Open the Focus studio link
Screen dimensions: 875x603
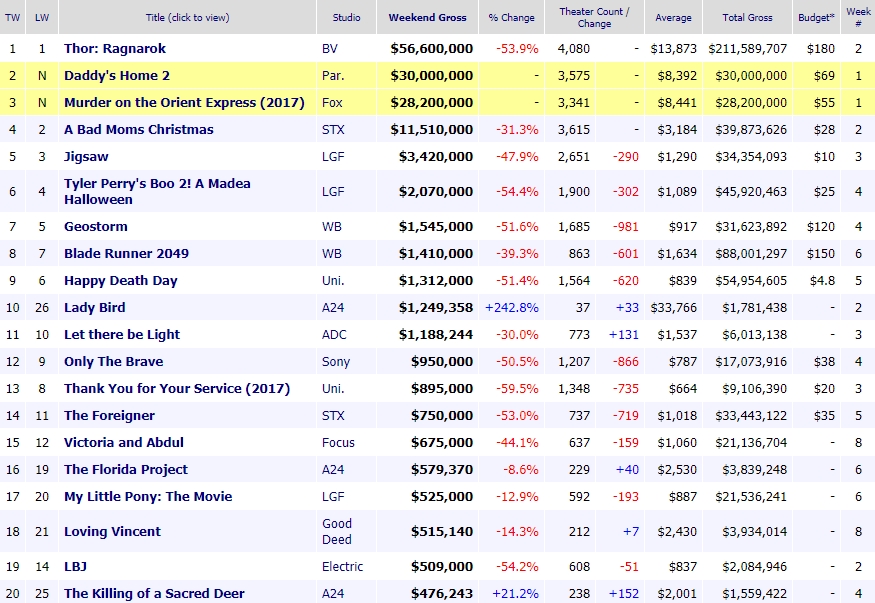tap(338, 442)
